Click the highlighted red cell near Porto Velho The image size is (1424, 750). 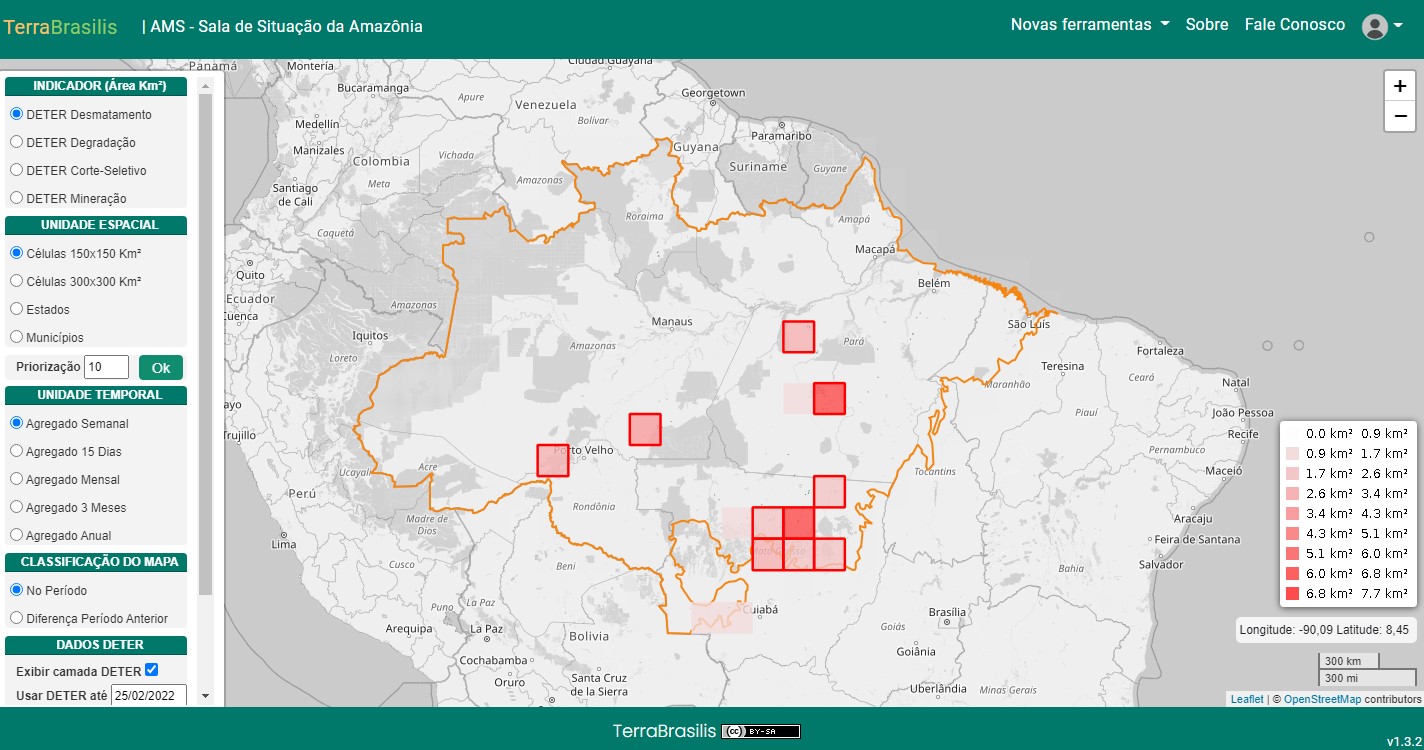[553, 460]
